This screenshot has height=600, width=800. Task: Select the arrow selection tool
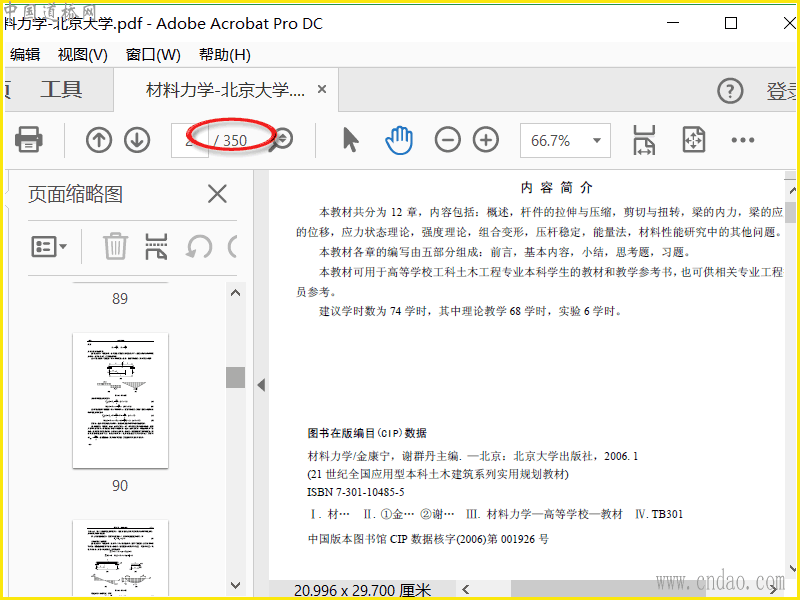pos(351,140)
